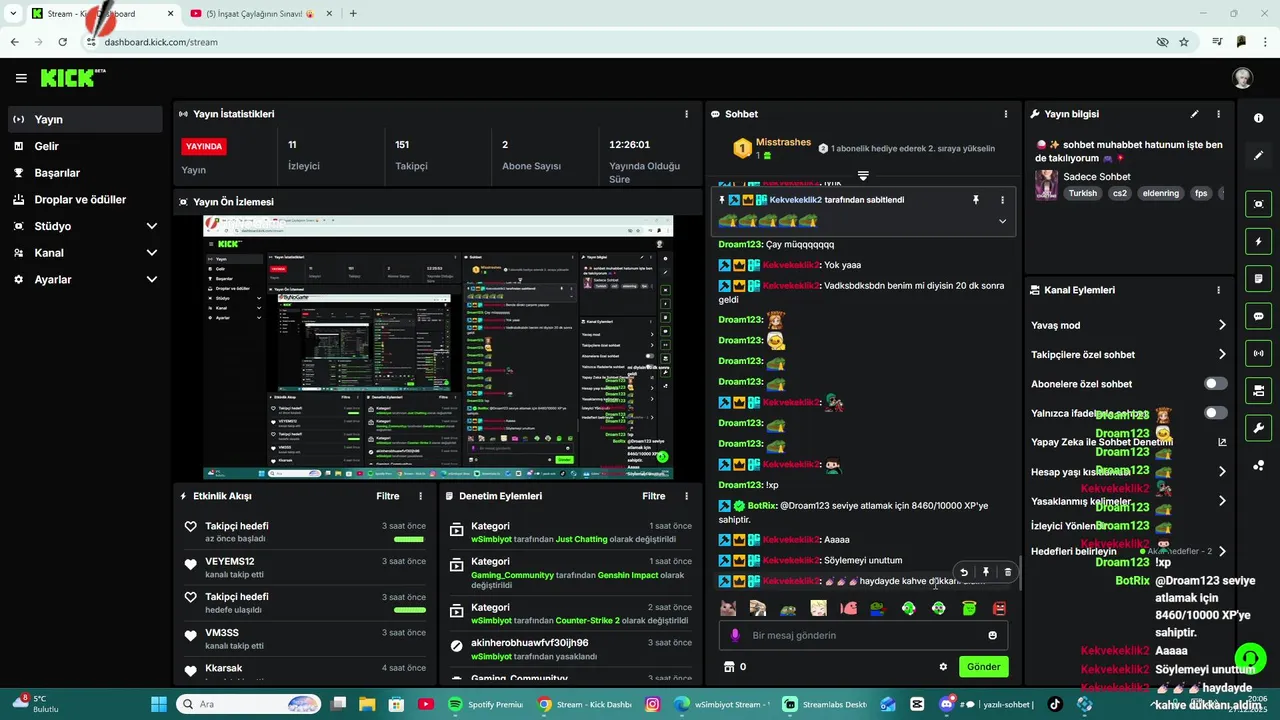
Task: Click the pencil icon in the right sidebar
Action: click(x=1258, y=156)
